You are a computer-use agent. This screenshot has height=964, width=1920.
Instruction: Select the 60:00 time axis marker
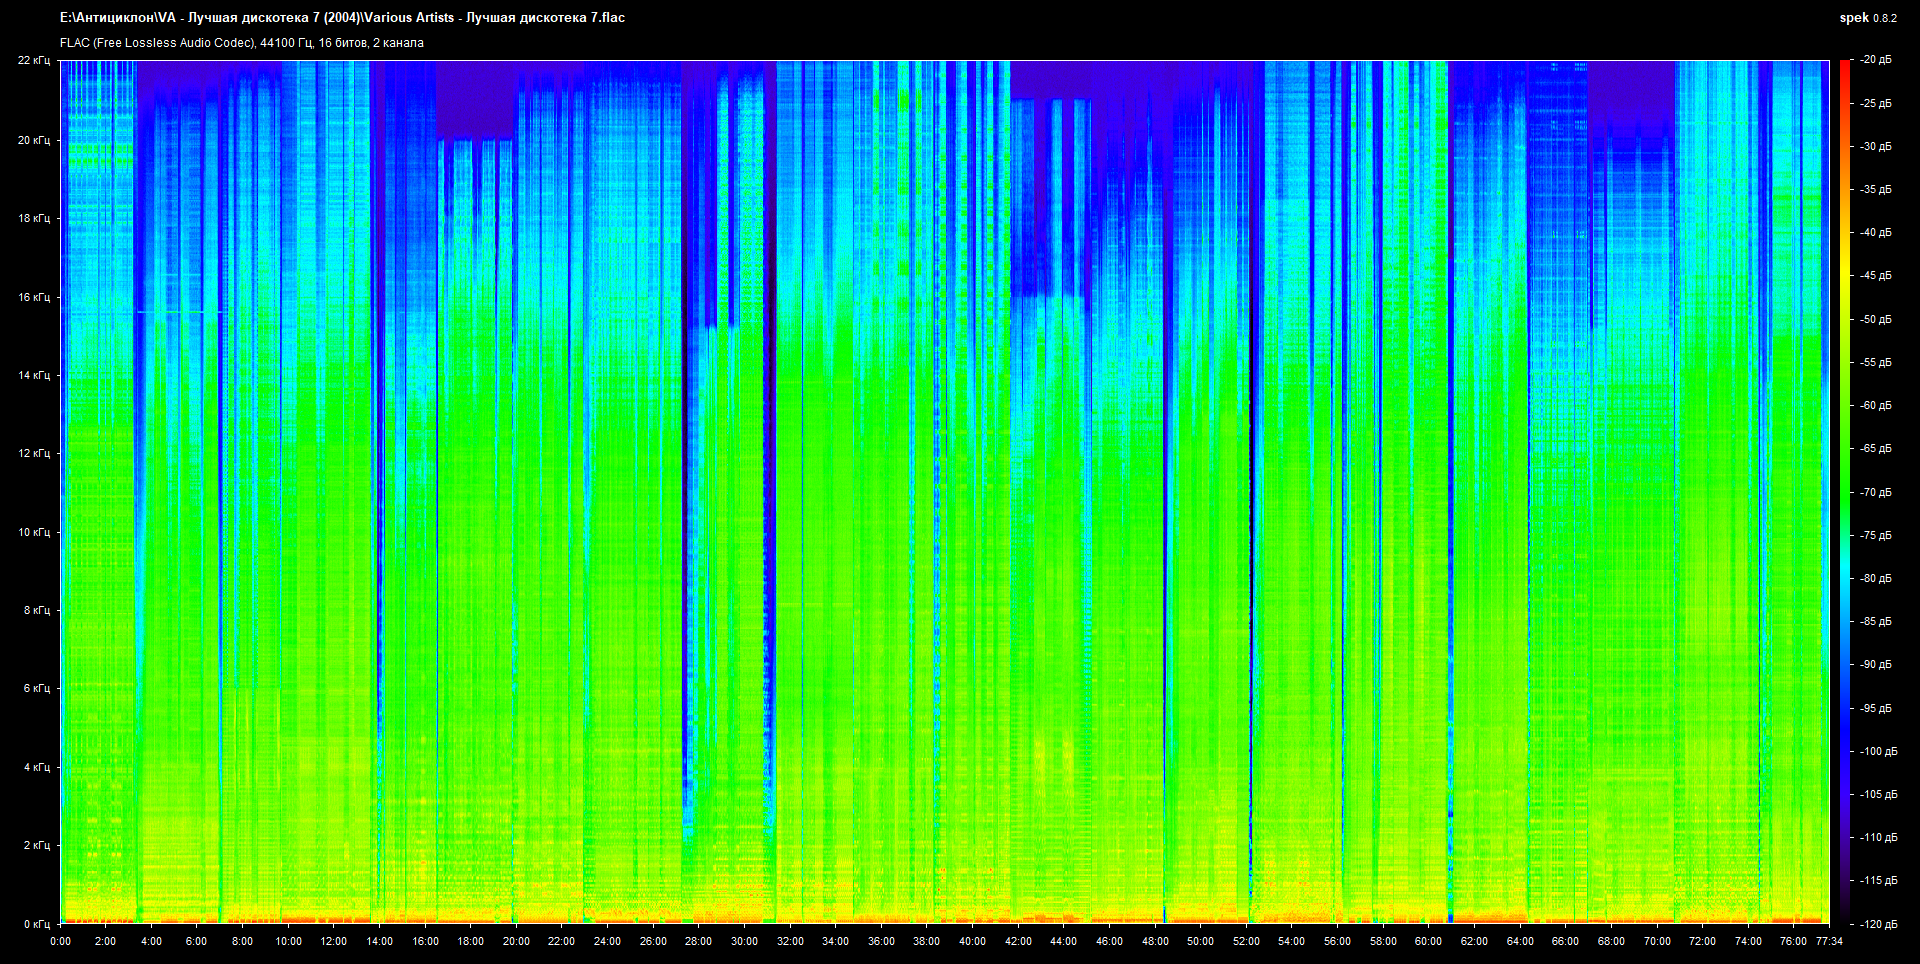point(1428,941)
